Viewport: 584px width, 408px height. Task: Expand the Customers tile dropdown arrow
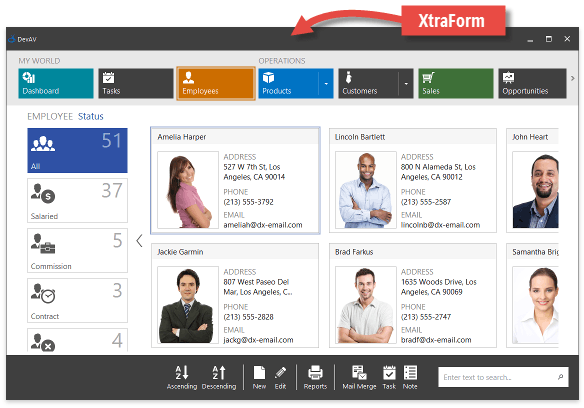406,83
